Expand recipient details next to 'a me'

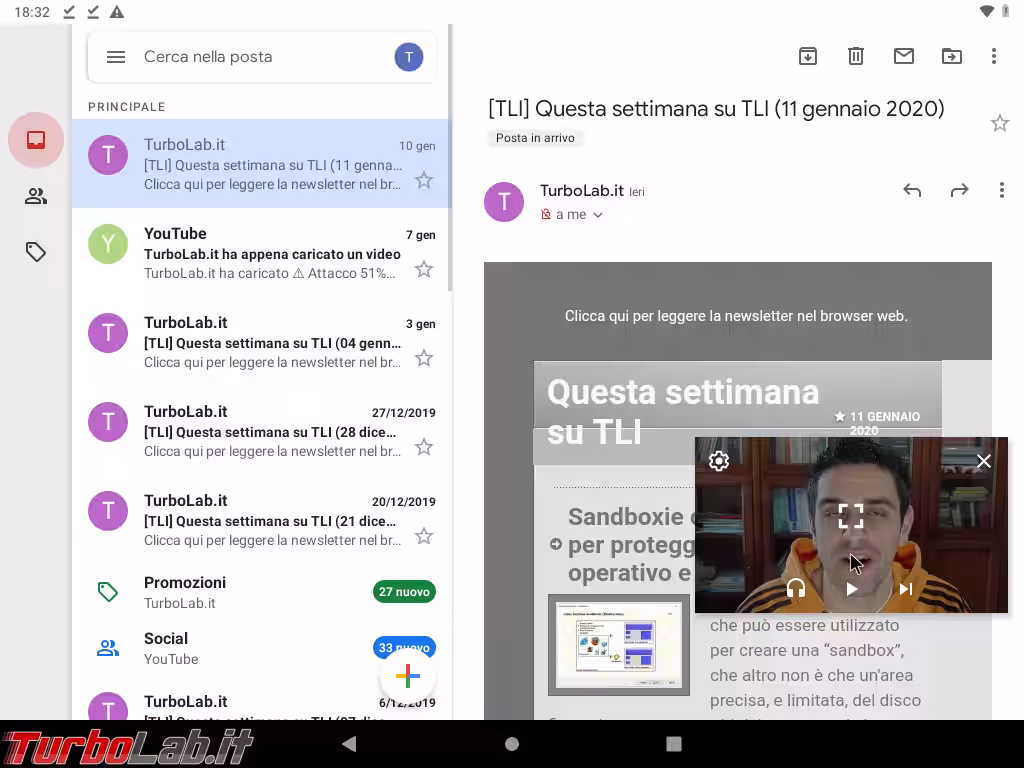click(x=598, y=215)
